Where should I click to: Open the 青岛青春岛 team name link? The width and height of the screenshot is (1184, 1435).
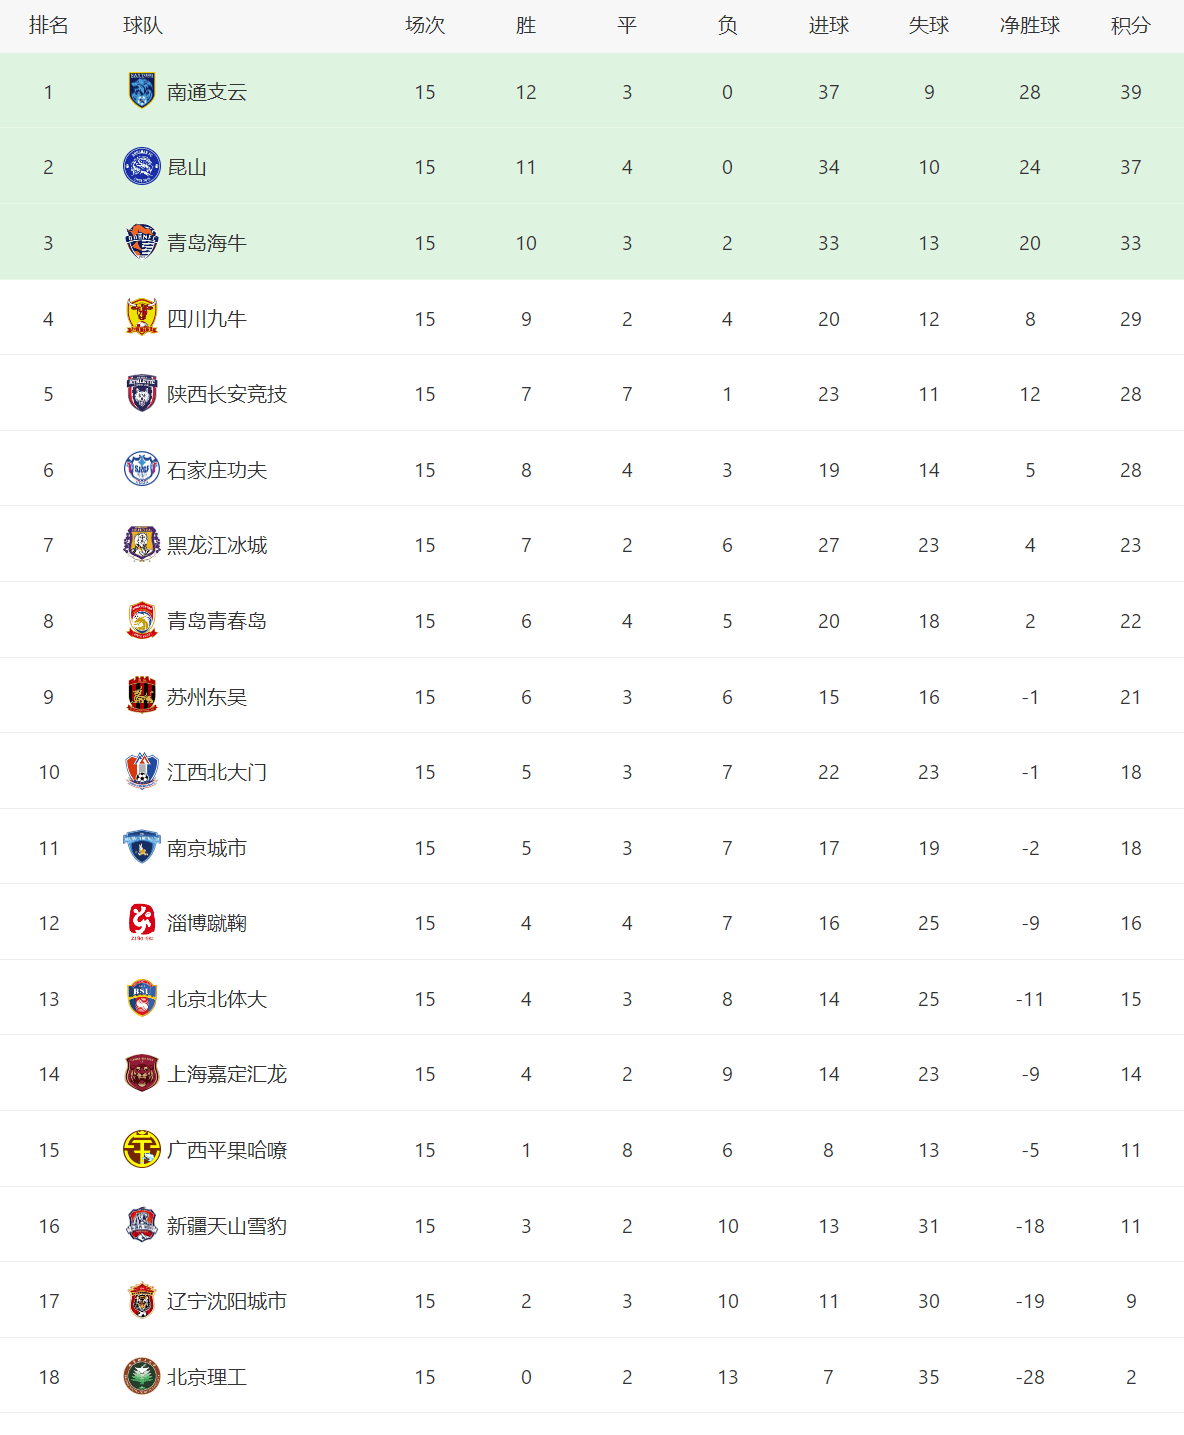[217, 621]
